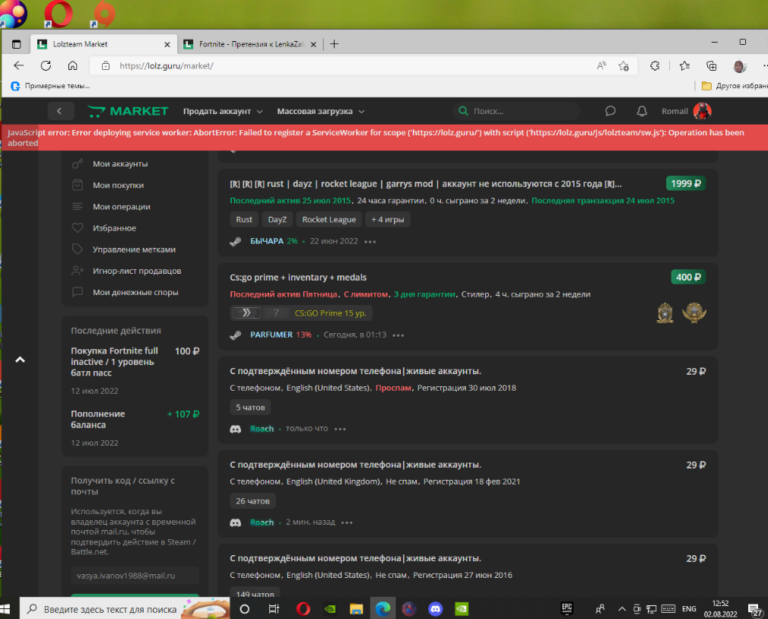Click the Romail profile avatar

(702, 111)
